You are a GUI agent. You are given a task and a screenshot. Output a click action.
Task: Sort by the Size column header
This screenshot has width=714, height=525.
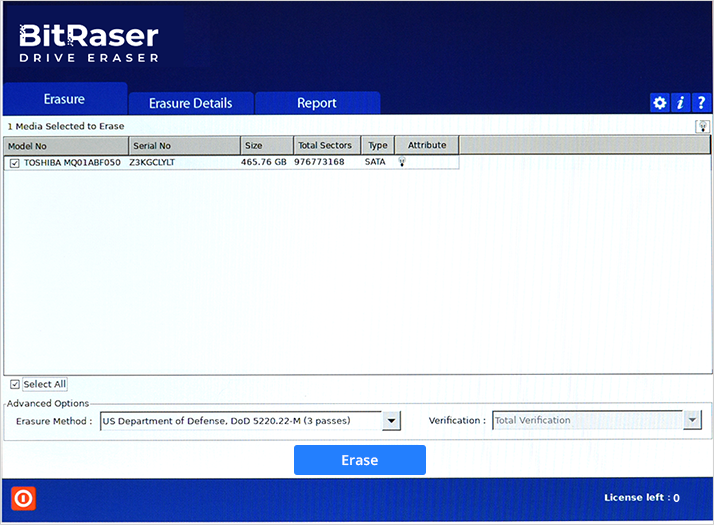click(267, 145)
